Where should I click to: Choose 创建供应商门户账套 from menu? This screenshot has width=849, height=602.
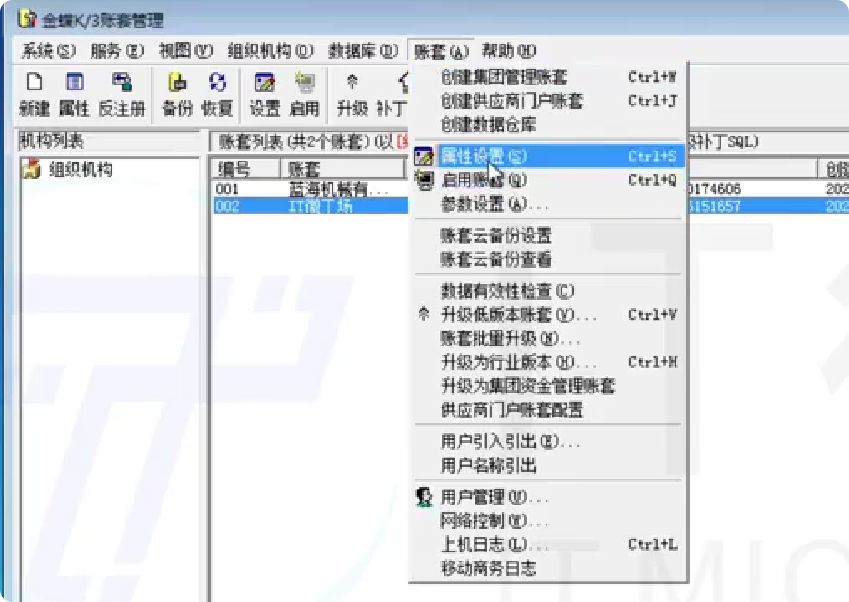tap(548, 101)
